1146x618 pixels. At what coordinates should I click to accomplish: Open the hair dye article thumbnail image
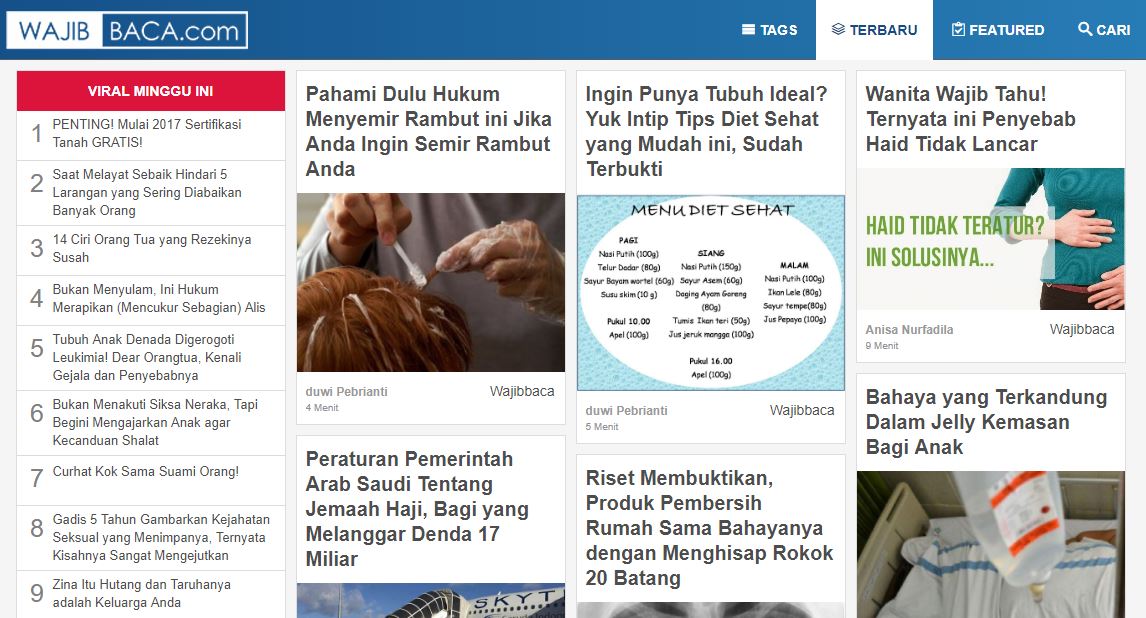coord(430,283)
